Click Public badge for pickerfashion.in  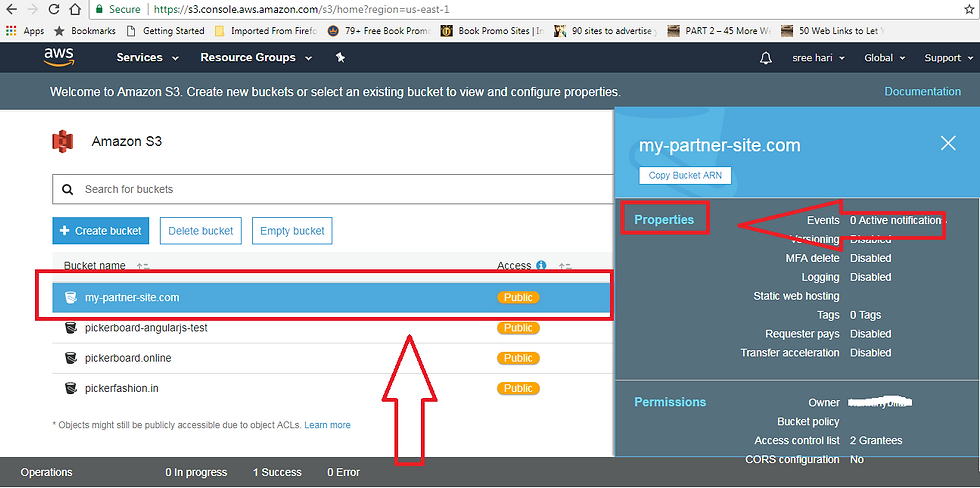(x=518, y=388)
